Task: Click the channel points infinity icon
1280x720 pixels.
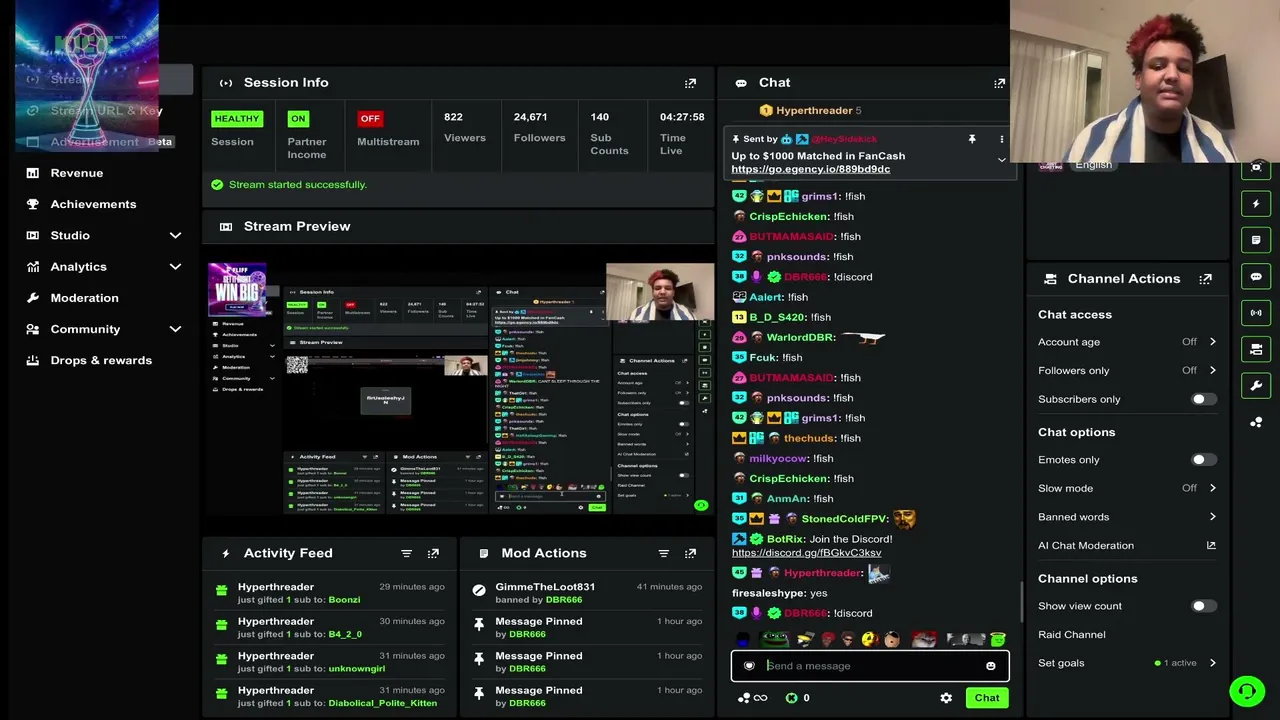Action: 752,698
